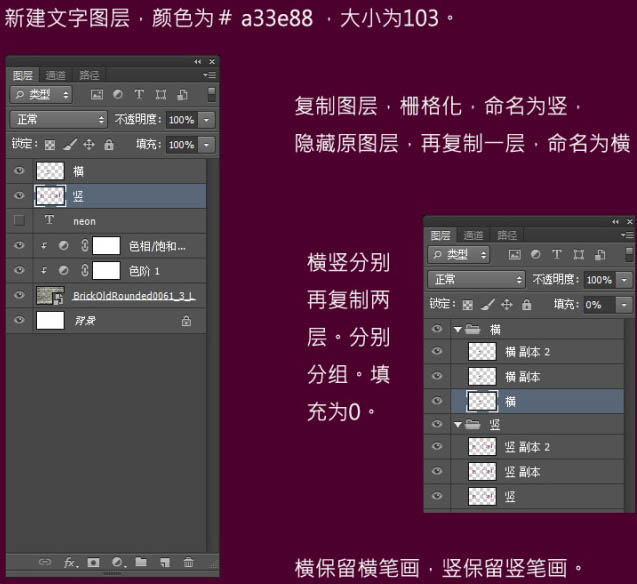Collapse the 竖 group in right panel
This screenshot has height=584, width=637.
(x=458, y=425)
